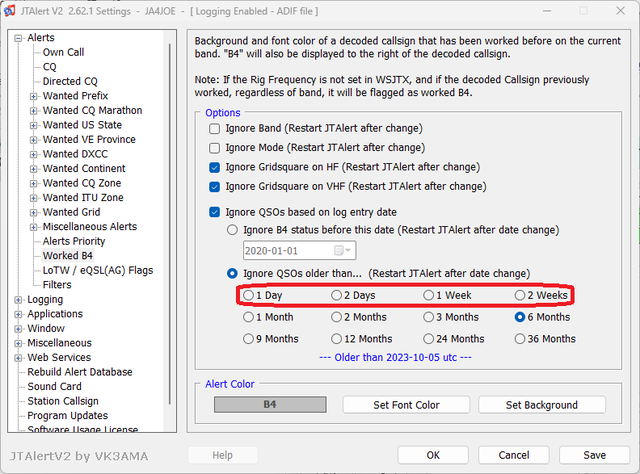Viewport: 640px width, 474px height.
Task: Expand the Wanted US State node
Action: pos(33,125)
